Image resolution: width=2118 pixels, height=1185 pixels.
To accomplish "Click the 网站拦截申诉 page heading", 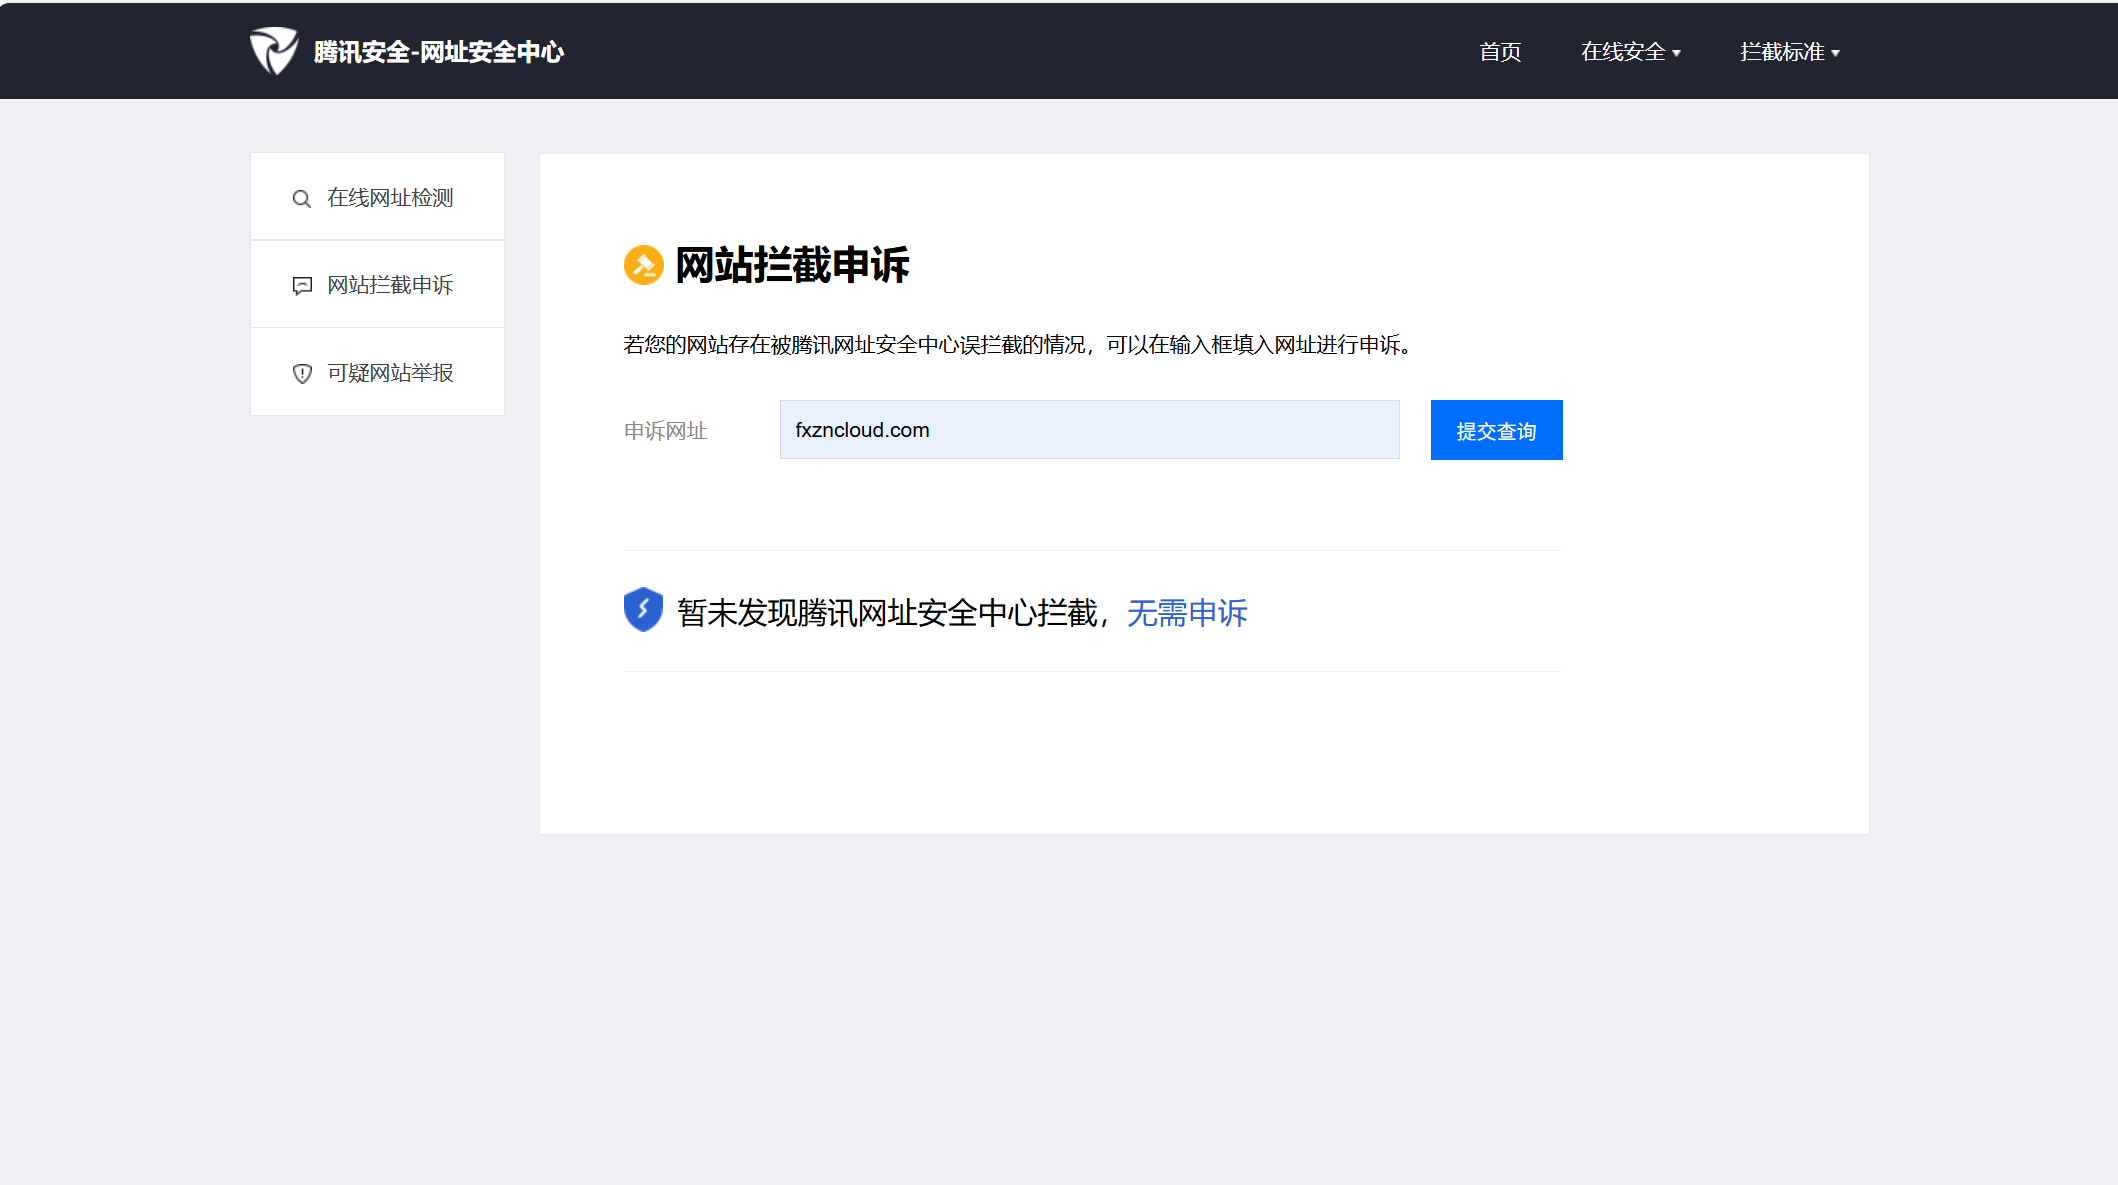I will 792,265.
